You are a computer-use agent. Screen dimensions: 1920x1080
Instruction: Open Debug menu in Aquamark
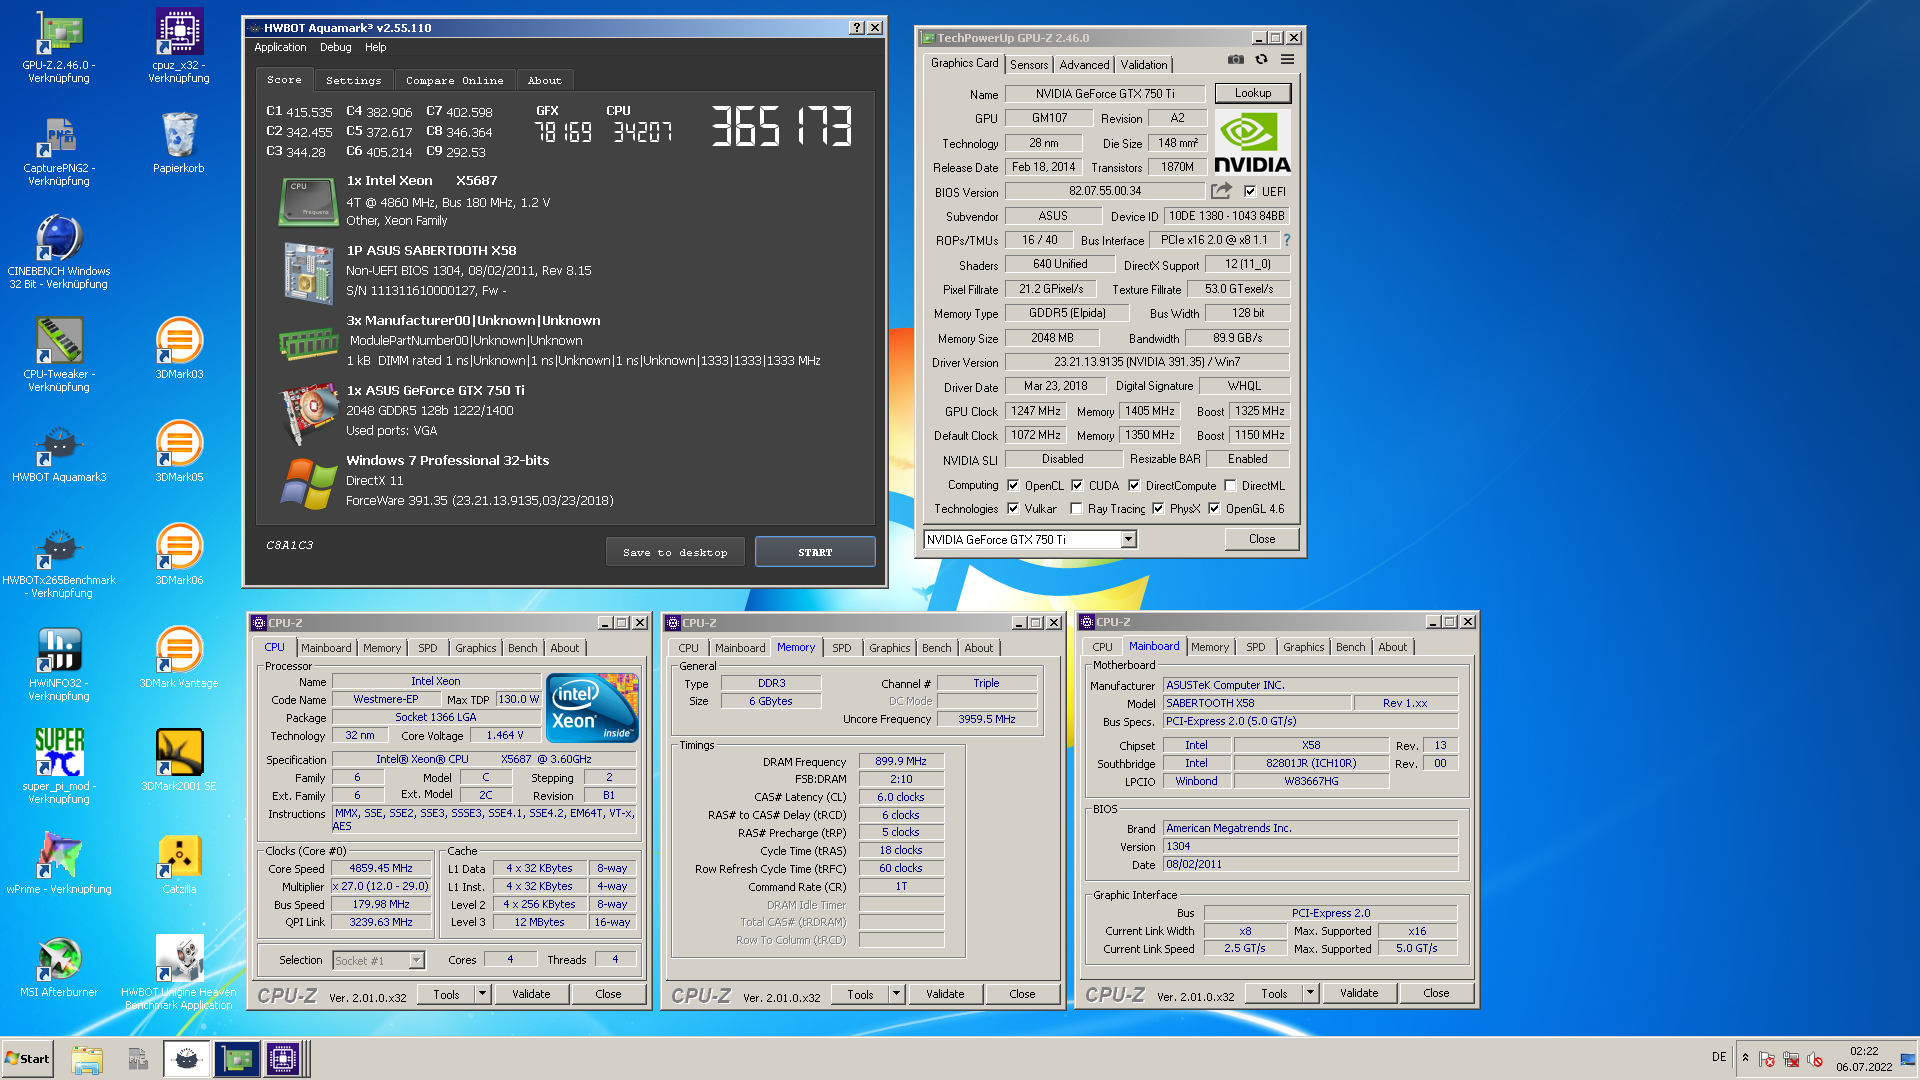pos(335,47)
